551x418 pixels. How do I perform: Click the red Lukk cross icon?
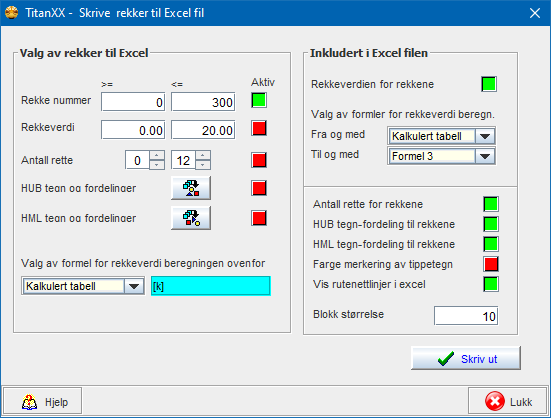[495, 401]
